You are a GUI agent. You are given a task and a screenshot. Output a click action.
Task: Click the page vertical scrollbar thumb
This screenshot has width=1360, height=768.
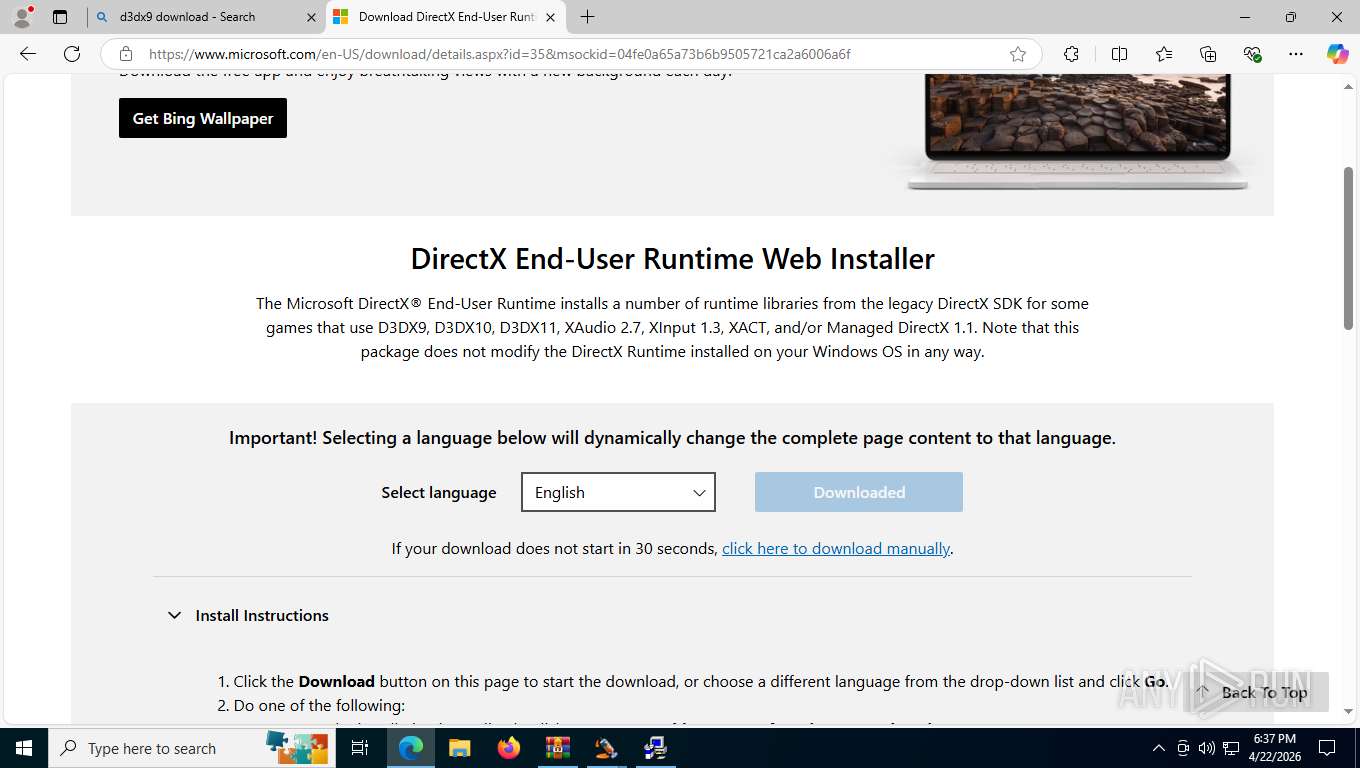1348,248
